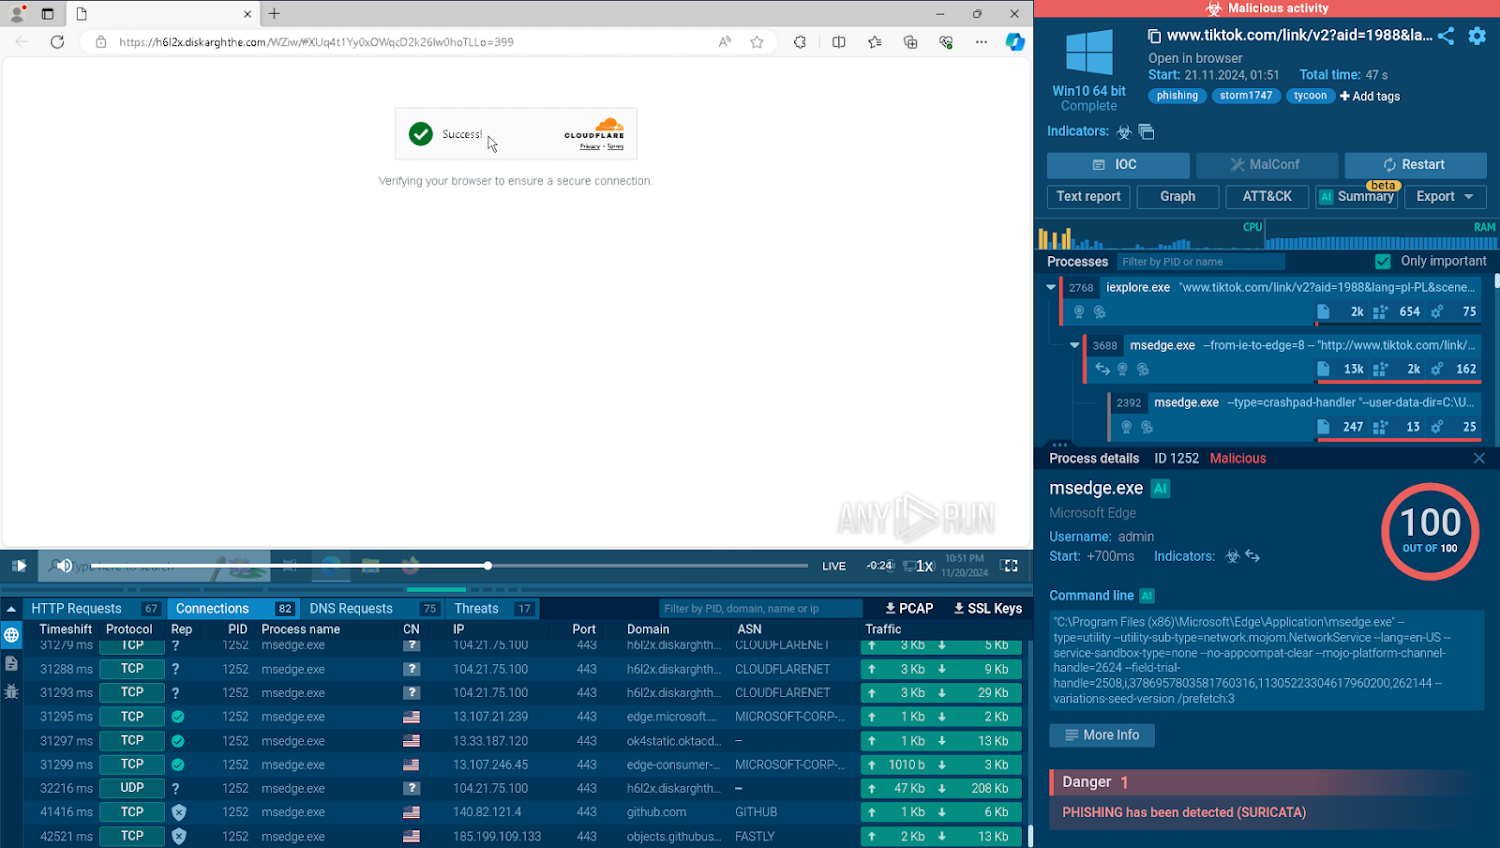Open a new browser tab with plus icon
The image size is (1500, 848).
coord(274,14)
